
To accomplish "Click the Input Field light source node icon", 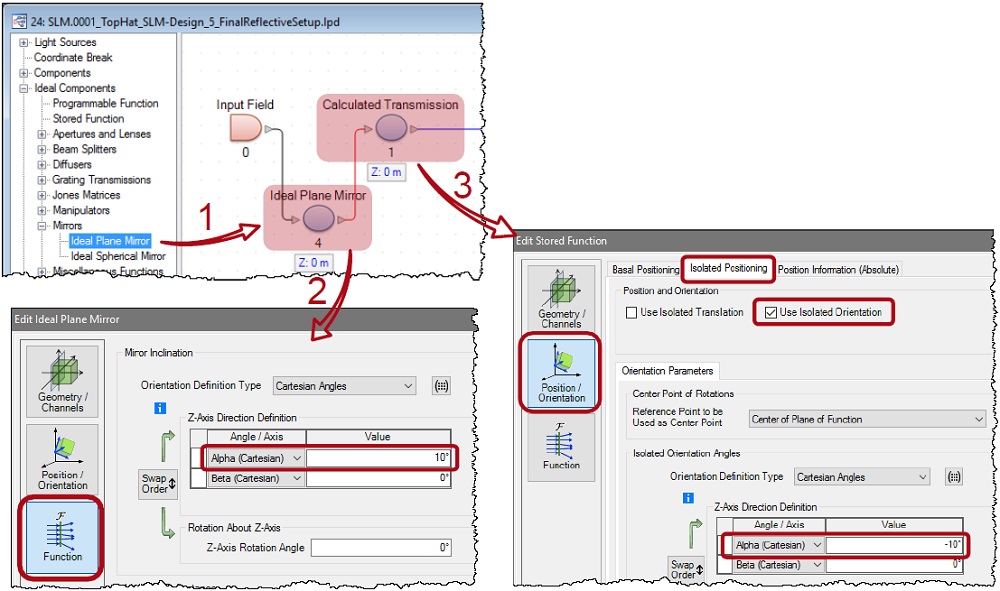I will click(245, 127).
